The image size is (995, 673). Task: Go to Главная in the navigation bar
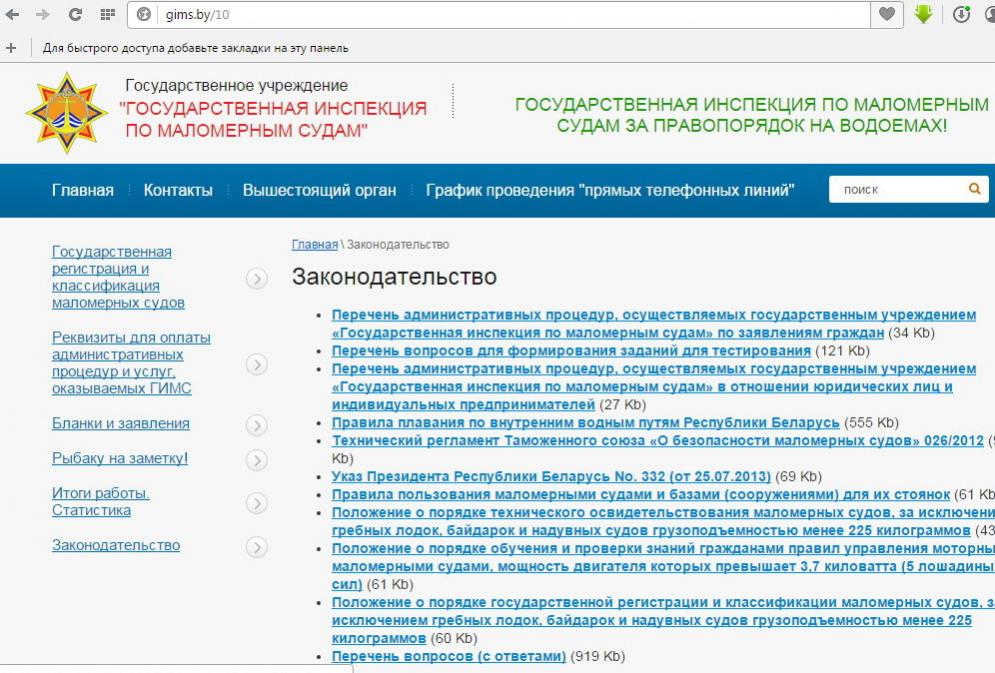click(83, 190)
